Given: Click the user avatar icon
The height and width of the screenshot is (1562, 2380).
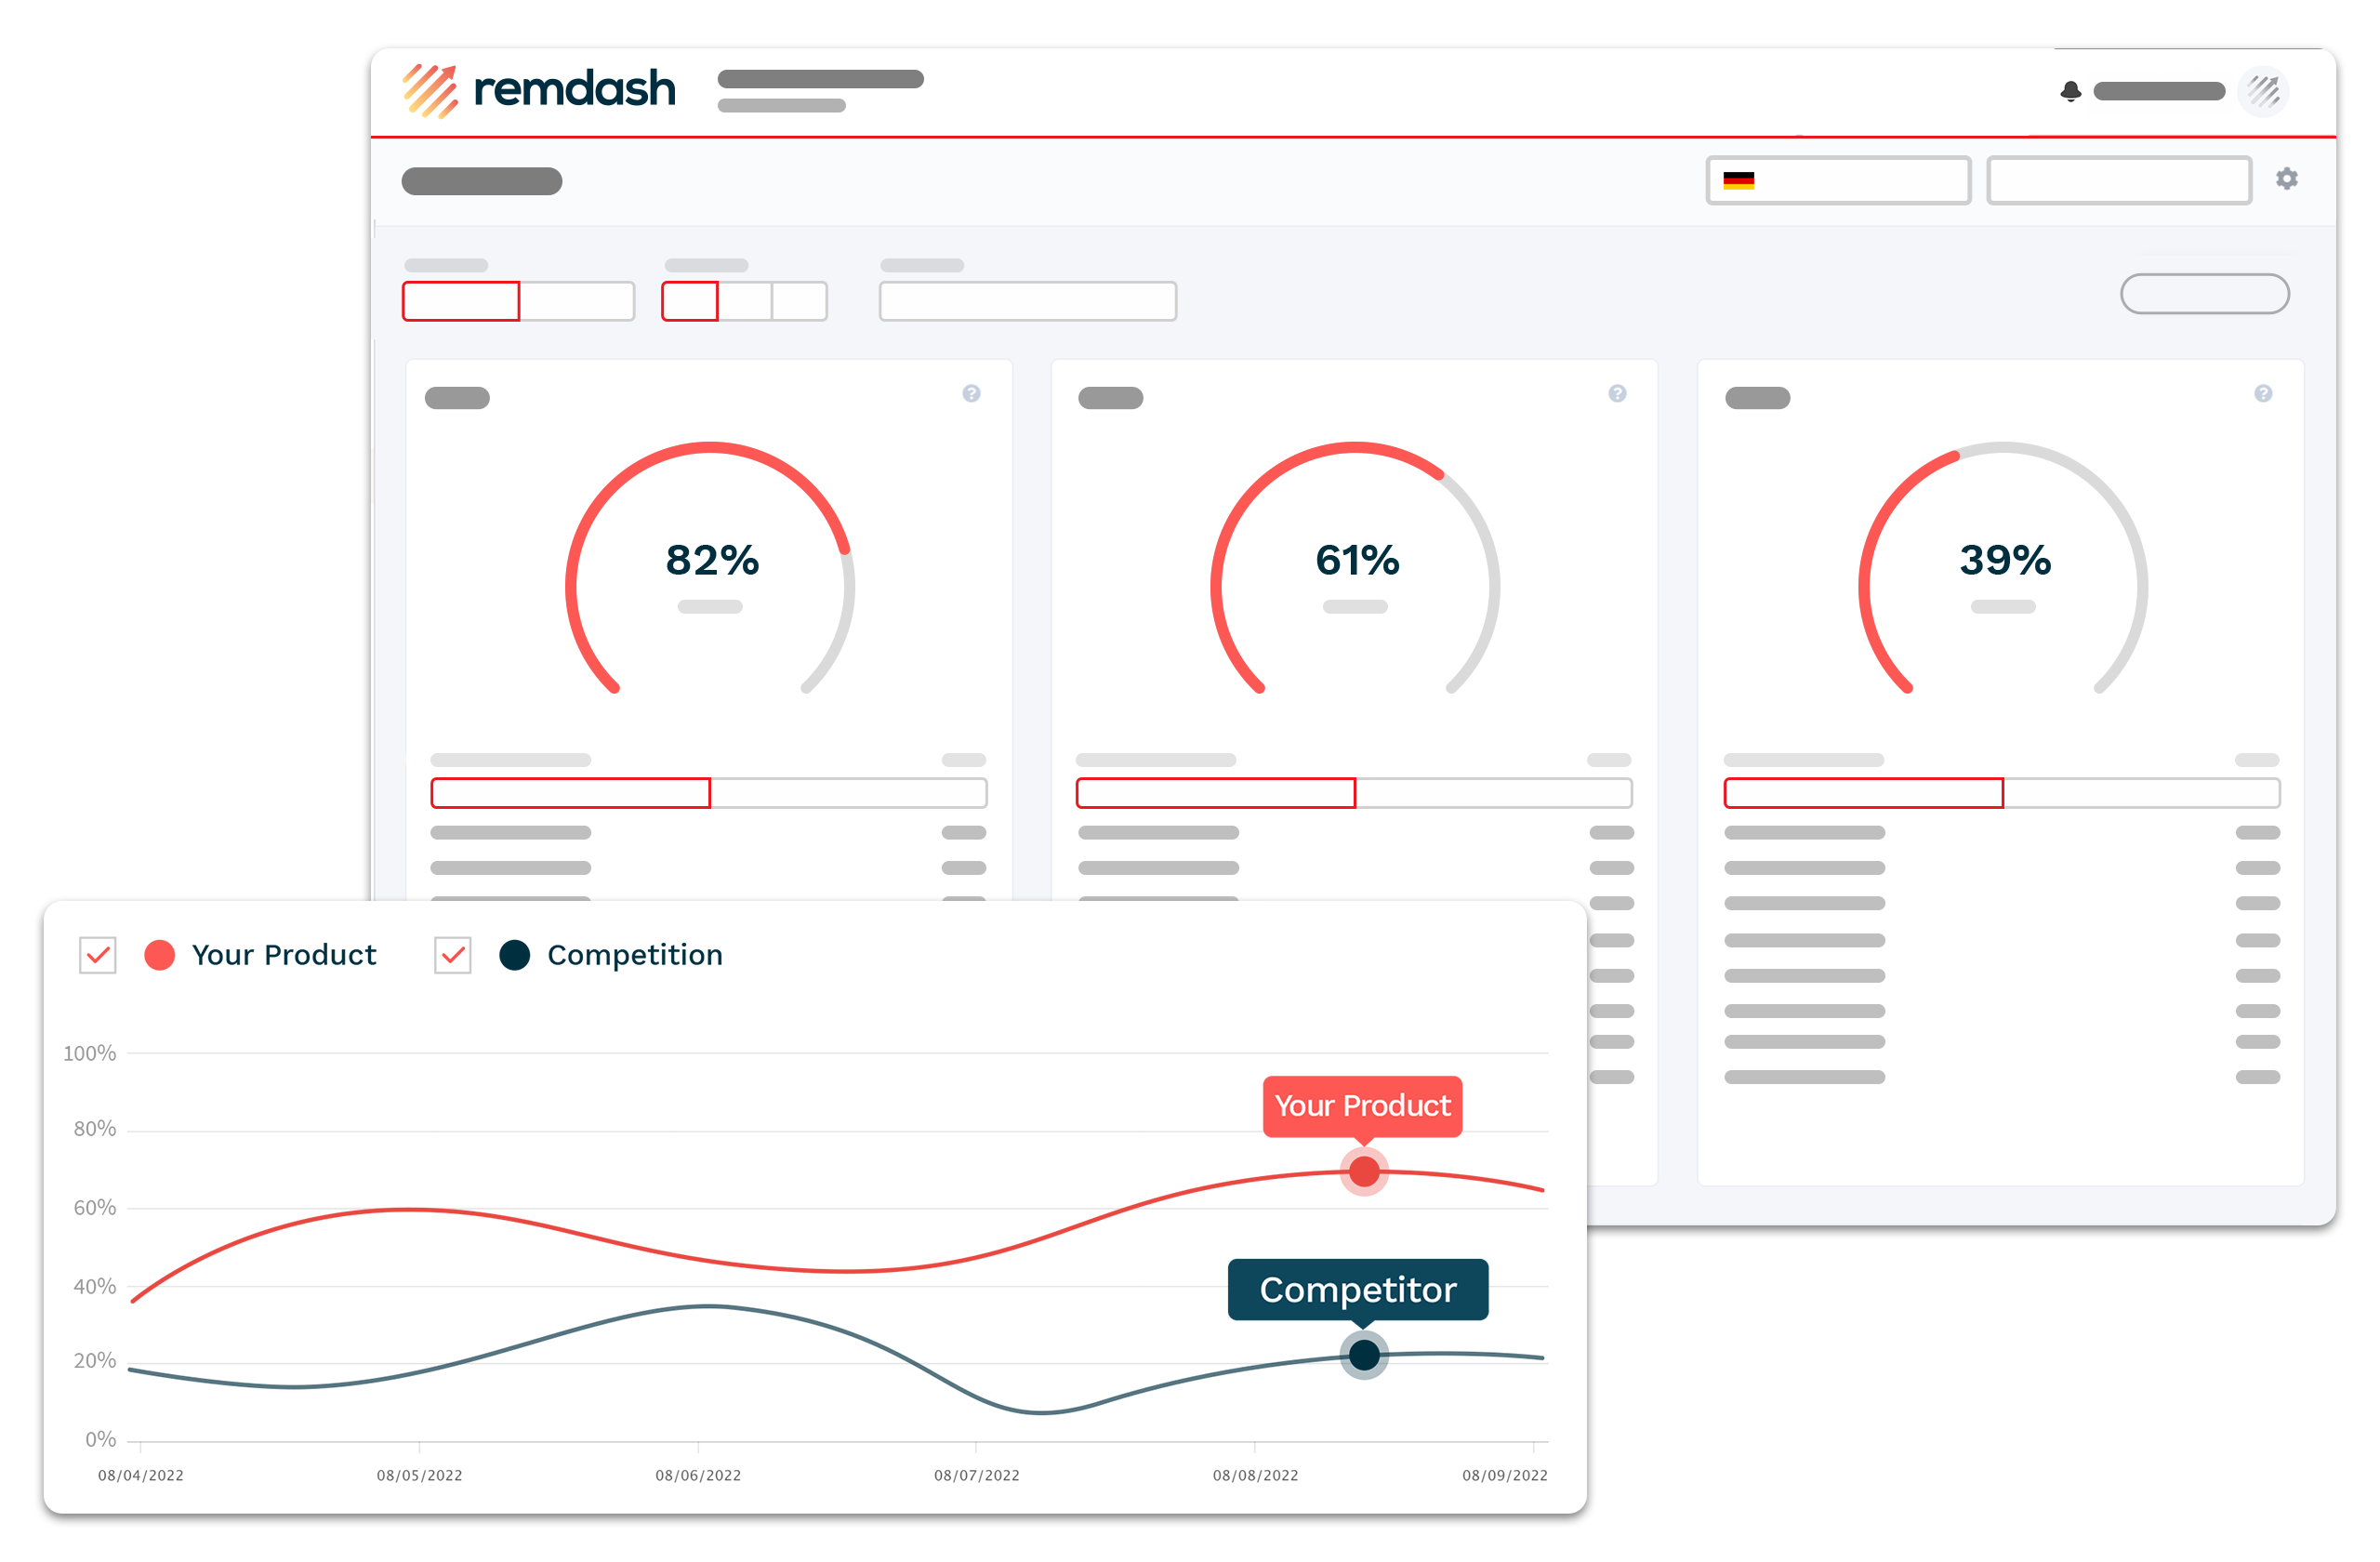Looking at the screenshot, I should click(2263, 91).
